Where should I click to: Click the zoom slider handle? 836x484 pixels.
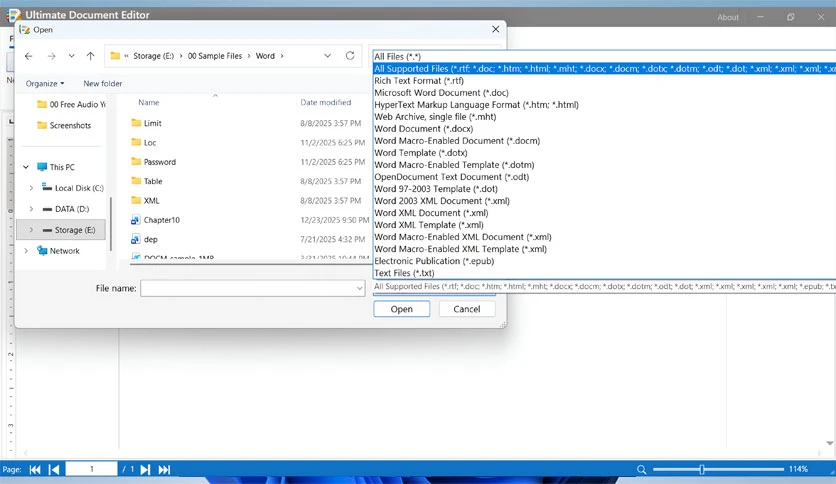702,469
